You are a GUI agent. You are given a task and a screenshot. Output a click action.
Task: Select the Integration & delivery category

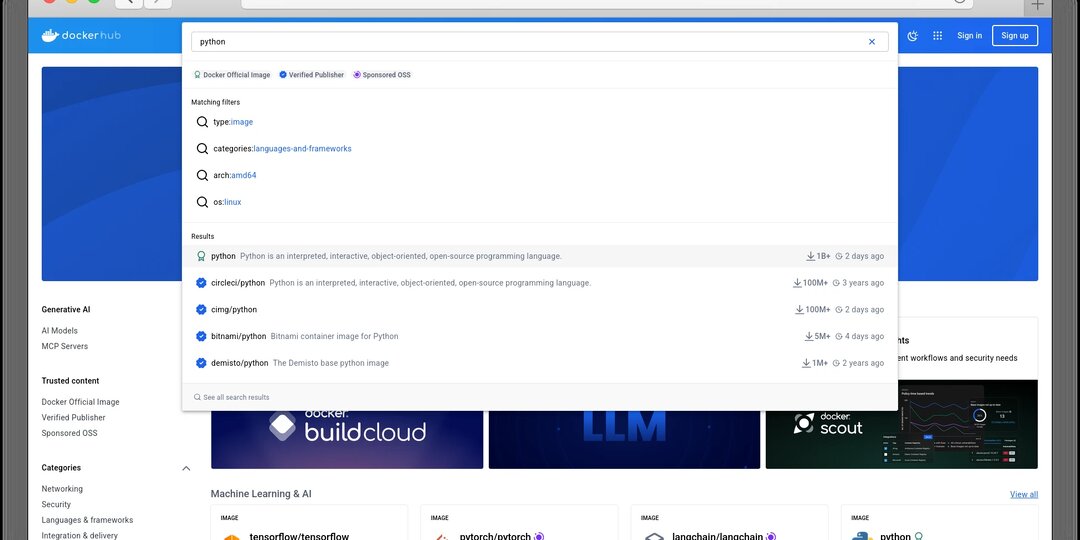79,535
